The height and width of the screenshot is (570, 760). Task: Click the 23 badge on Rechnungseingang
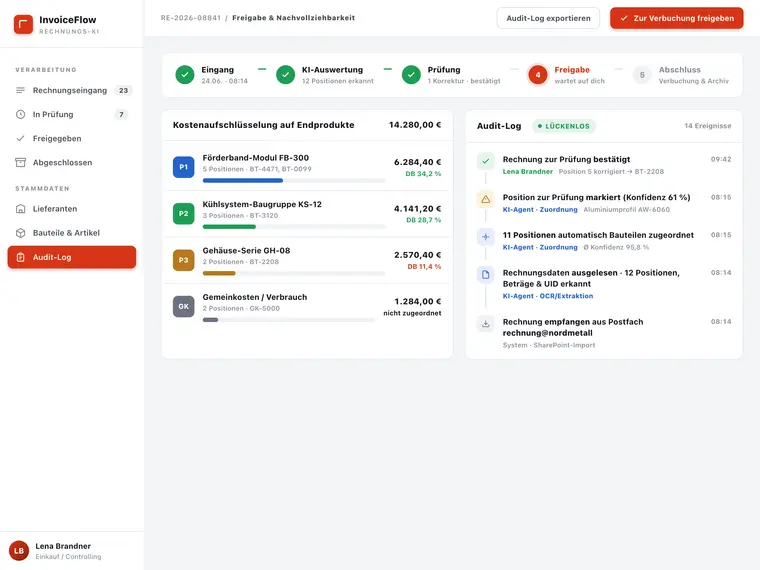click(x=124, y=90)
